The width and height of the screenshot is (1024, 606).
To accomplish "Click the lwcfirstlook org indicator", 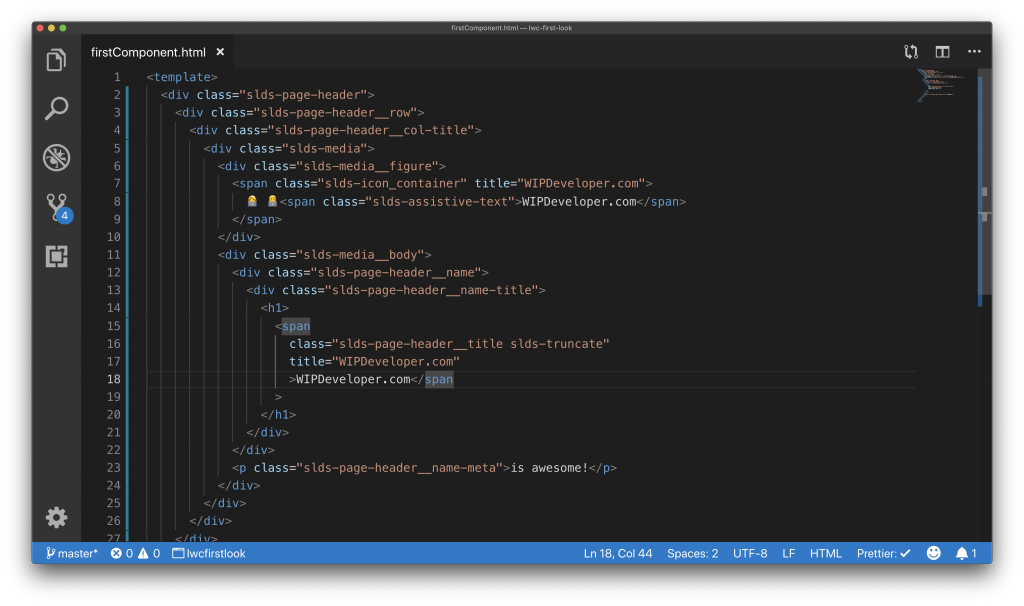I will point(209,553).
